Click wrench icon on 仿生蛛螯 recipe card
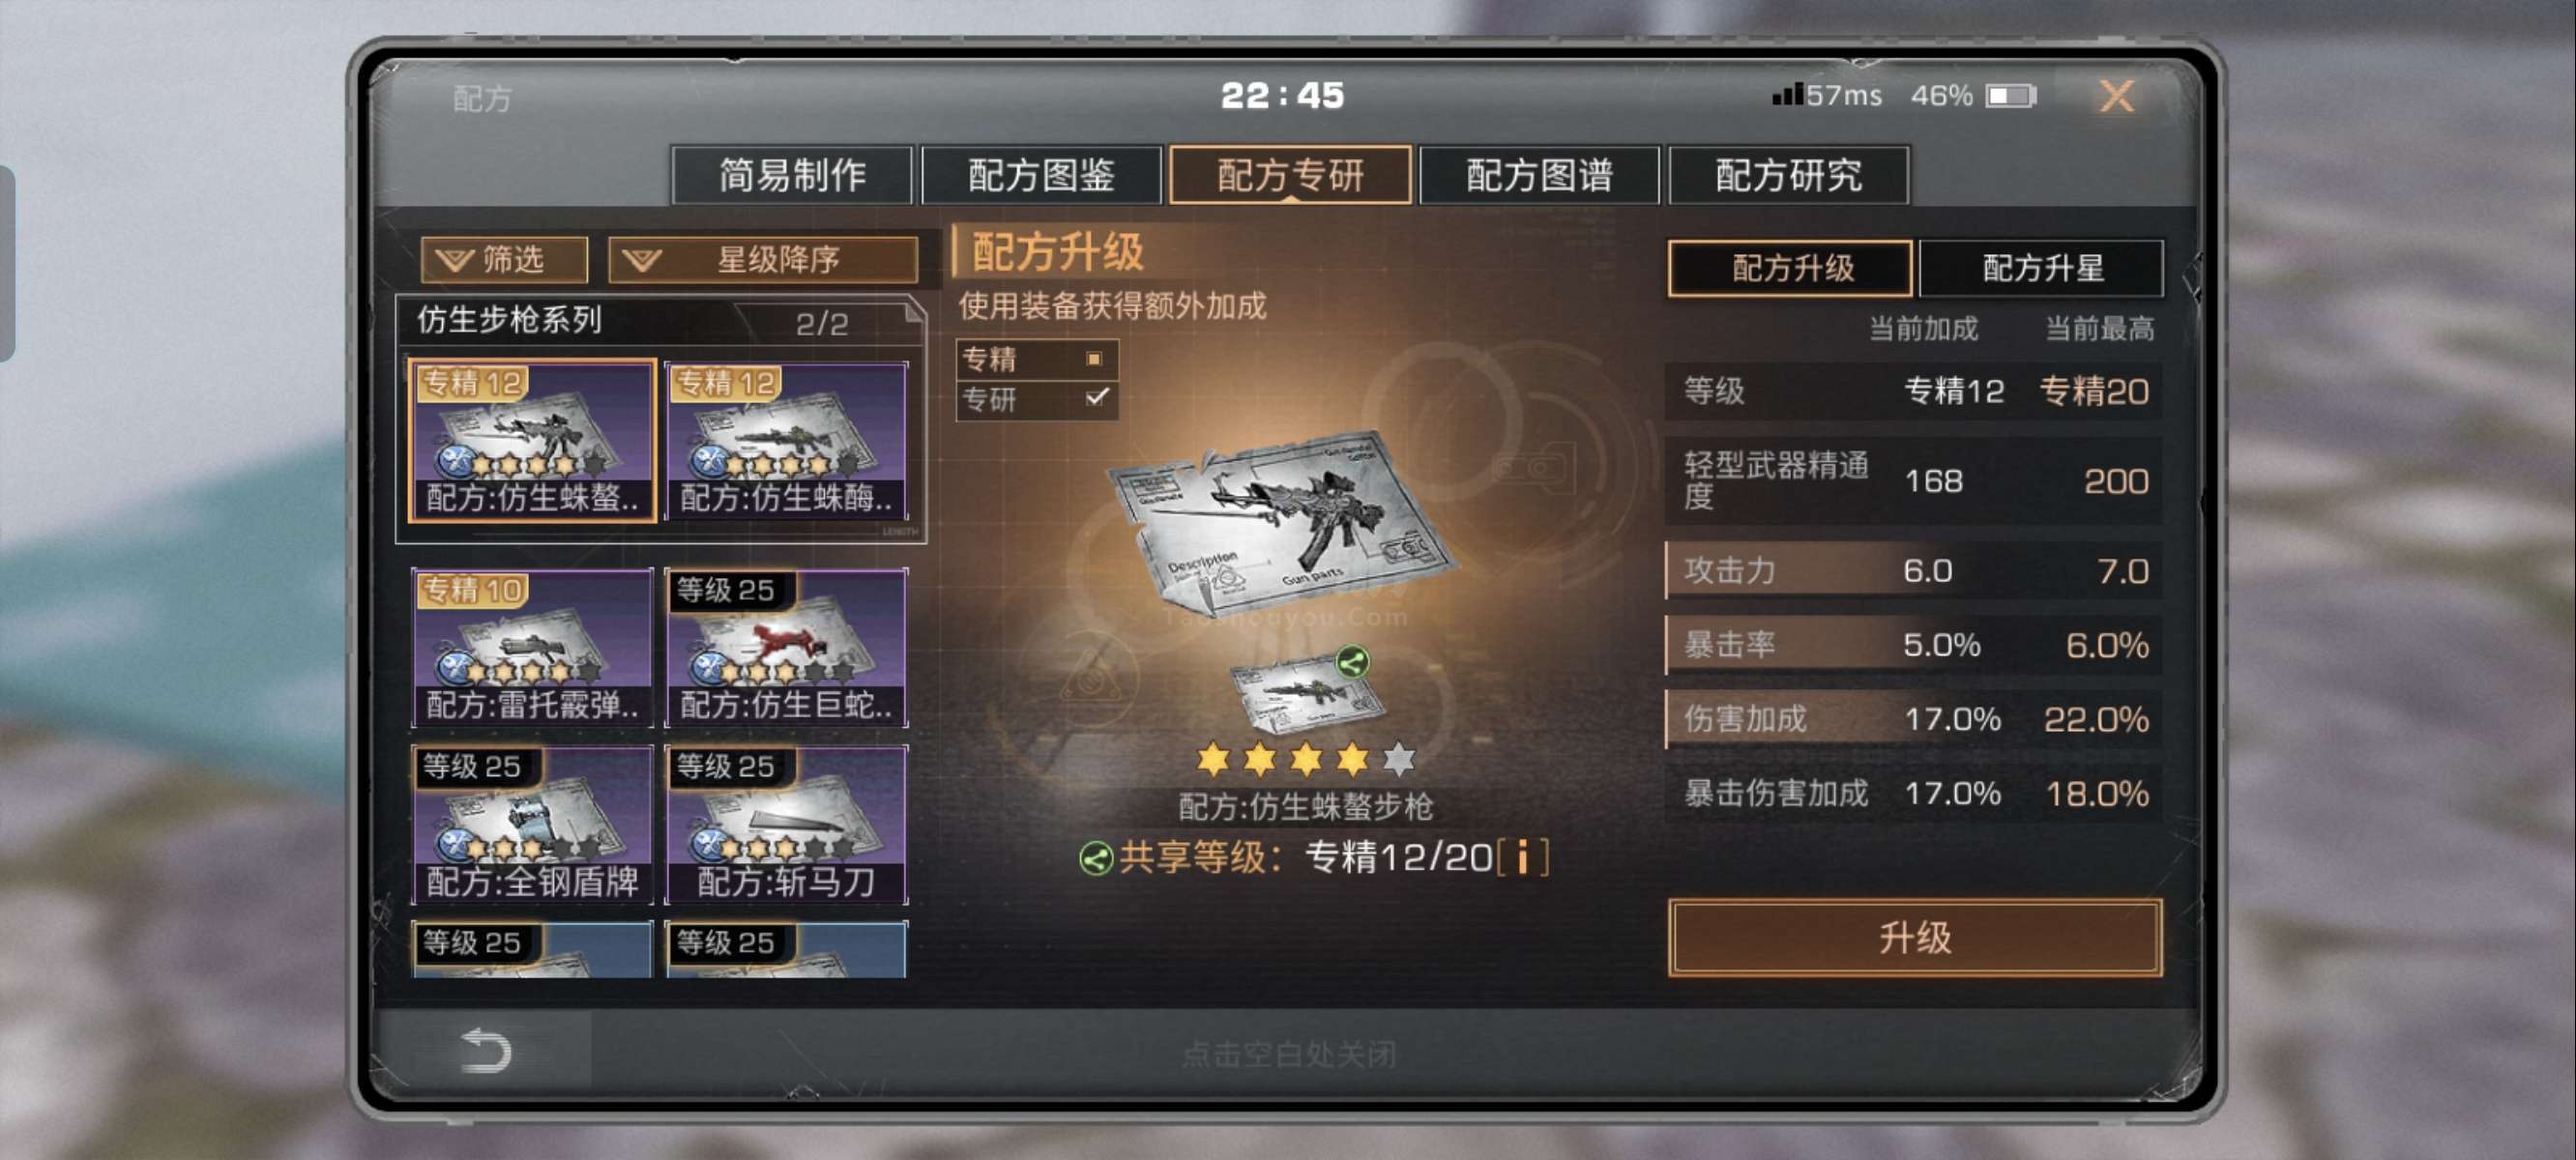 click(x=455, y=461)
